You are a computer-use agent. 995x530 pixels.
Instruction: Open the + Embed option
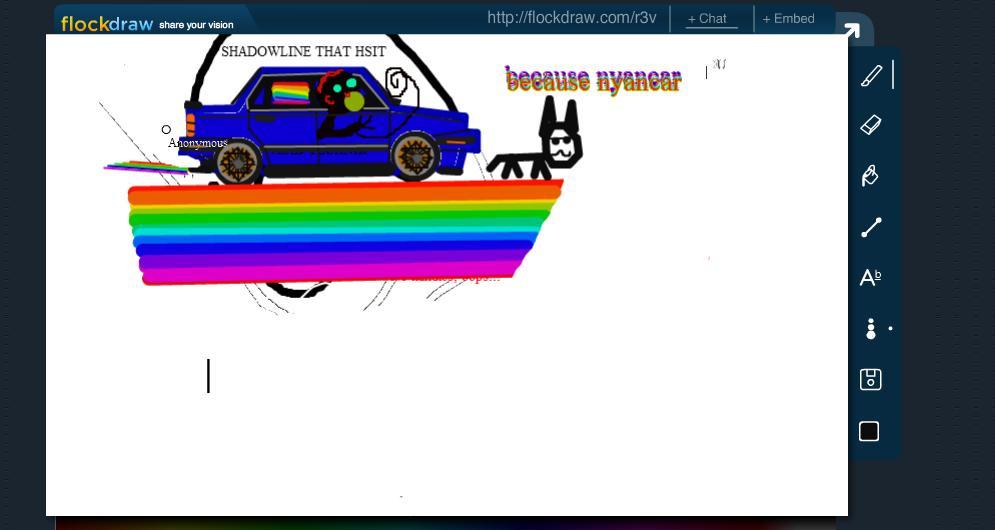pyautogui.click(x=788, y=18)
